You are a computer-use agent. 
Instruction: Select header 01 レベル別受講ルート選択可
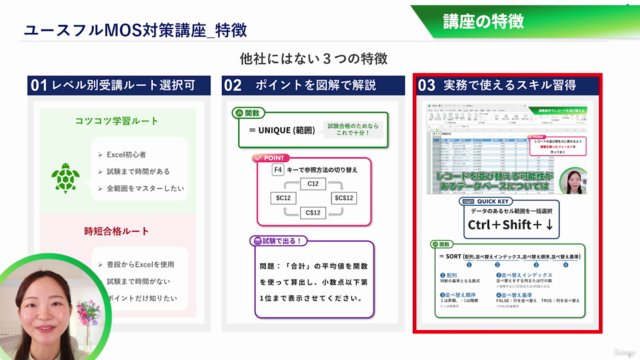pyautogui.click(x=119, y=85)
